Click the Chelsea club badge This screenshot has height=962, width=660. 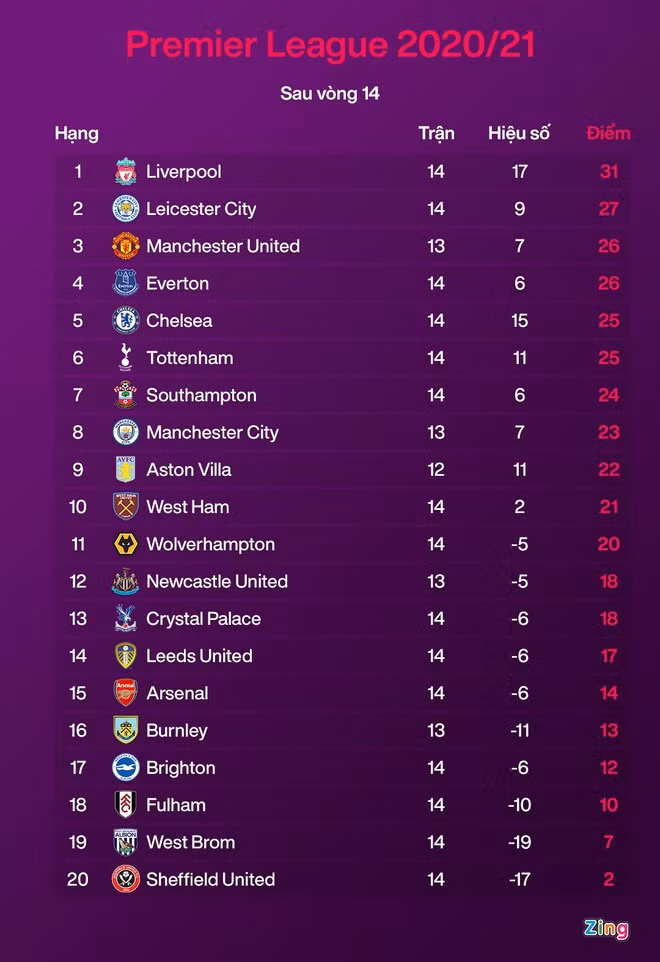click(x=125, y=321)
